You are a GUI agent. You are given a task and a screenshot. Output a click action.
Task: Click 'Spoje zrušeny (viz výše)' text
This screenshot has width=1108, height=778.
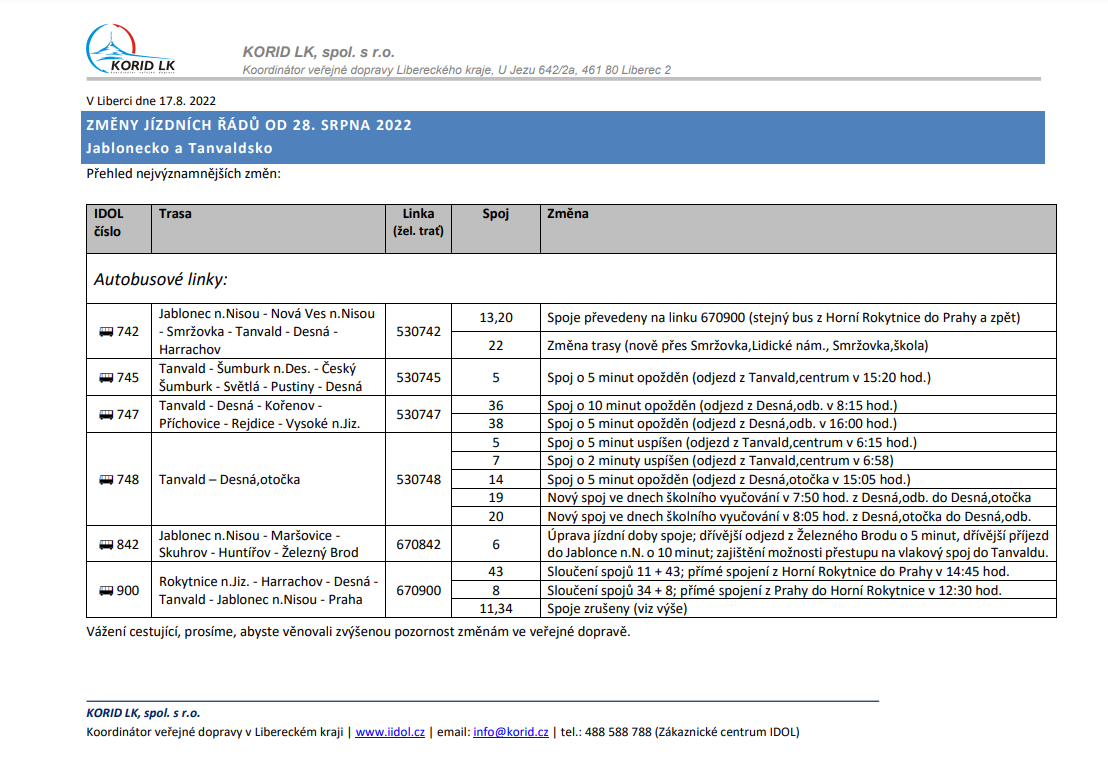point(617,608)
